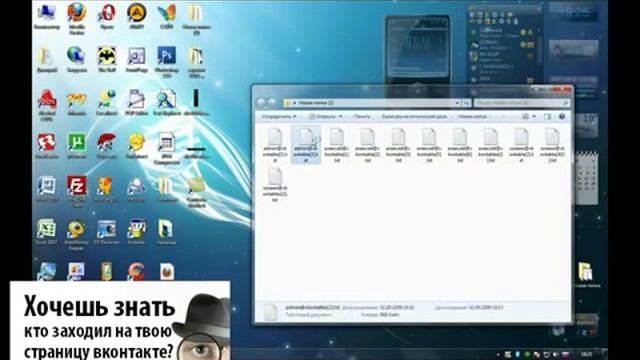Select the Computer desktop icon
Screen dimensions: 640x360
[47, 17]
